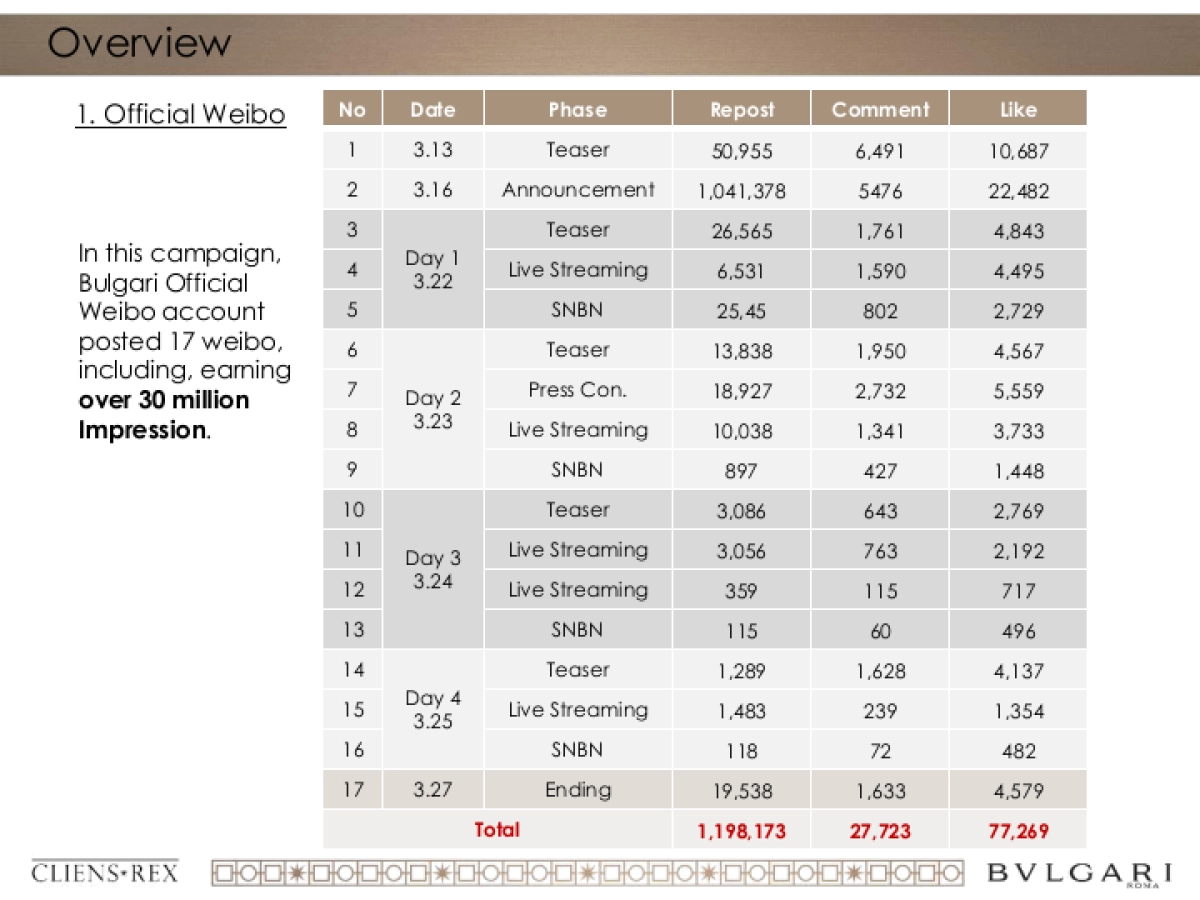
Task: Click the CLIENS·REX logo
Action: [x=105, y=872]
